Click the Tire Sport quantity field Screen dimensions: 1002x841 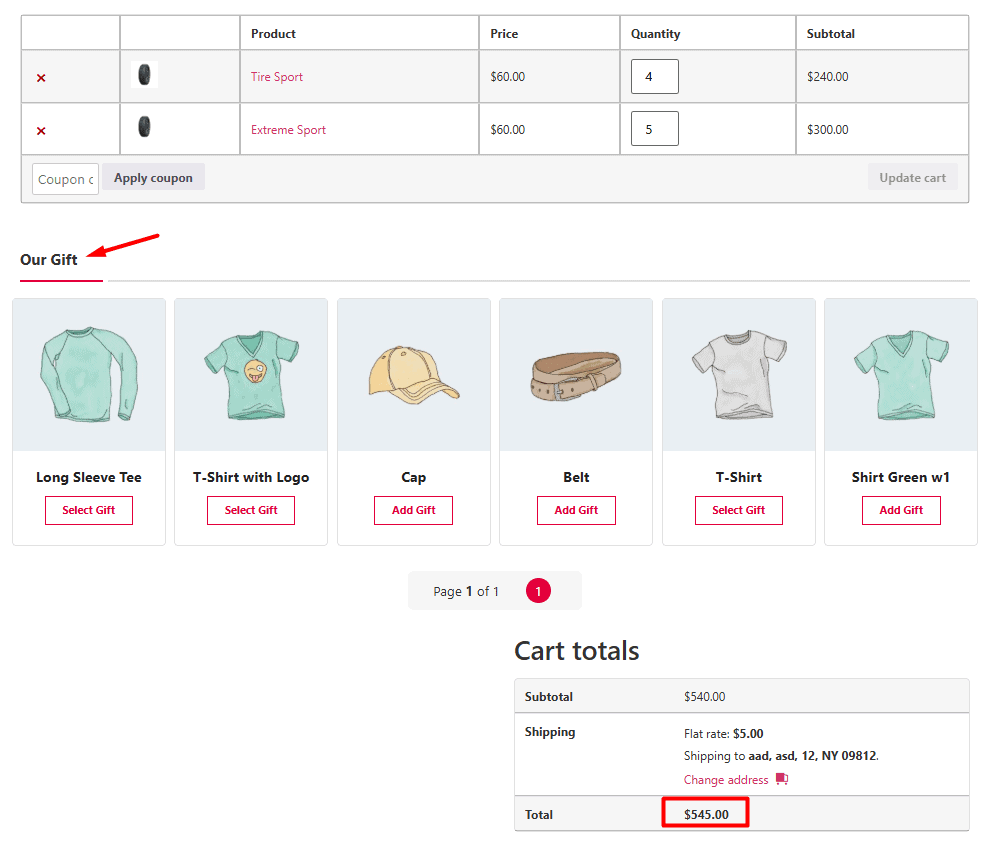coord(654,77)
